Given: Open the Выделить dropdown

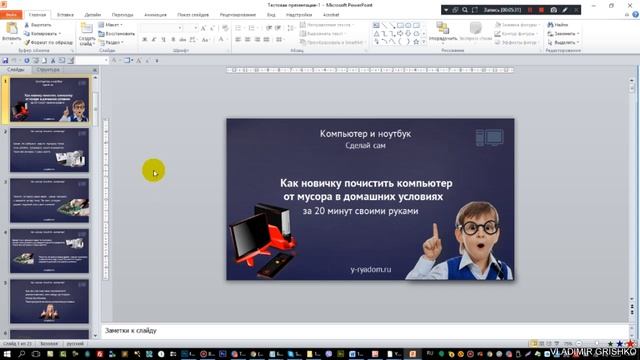Looking at the screenshot, I should (x=564, y=42).
